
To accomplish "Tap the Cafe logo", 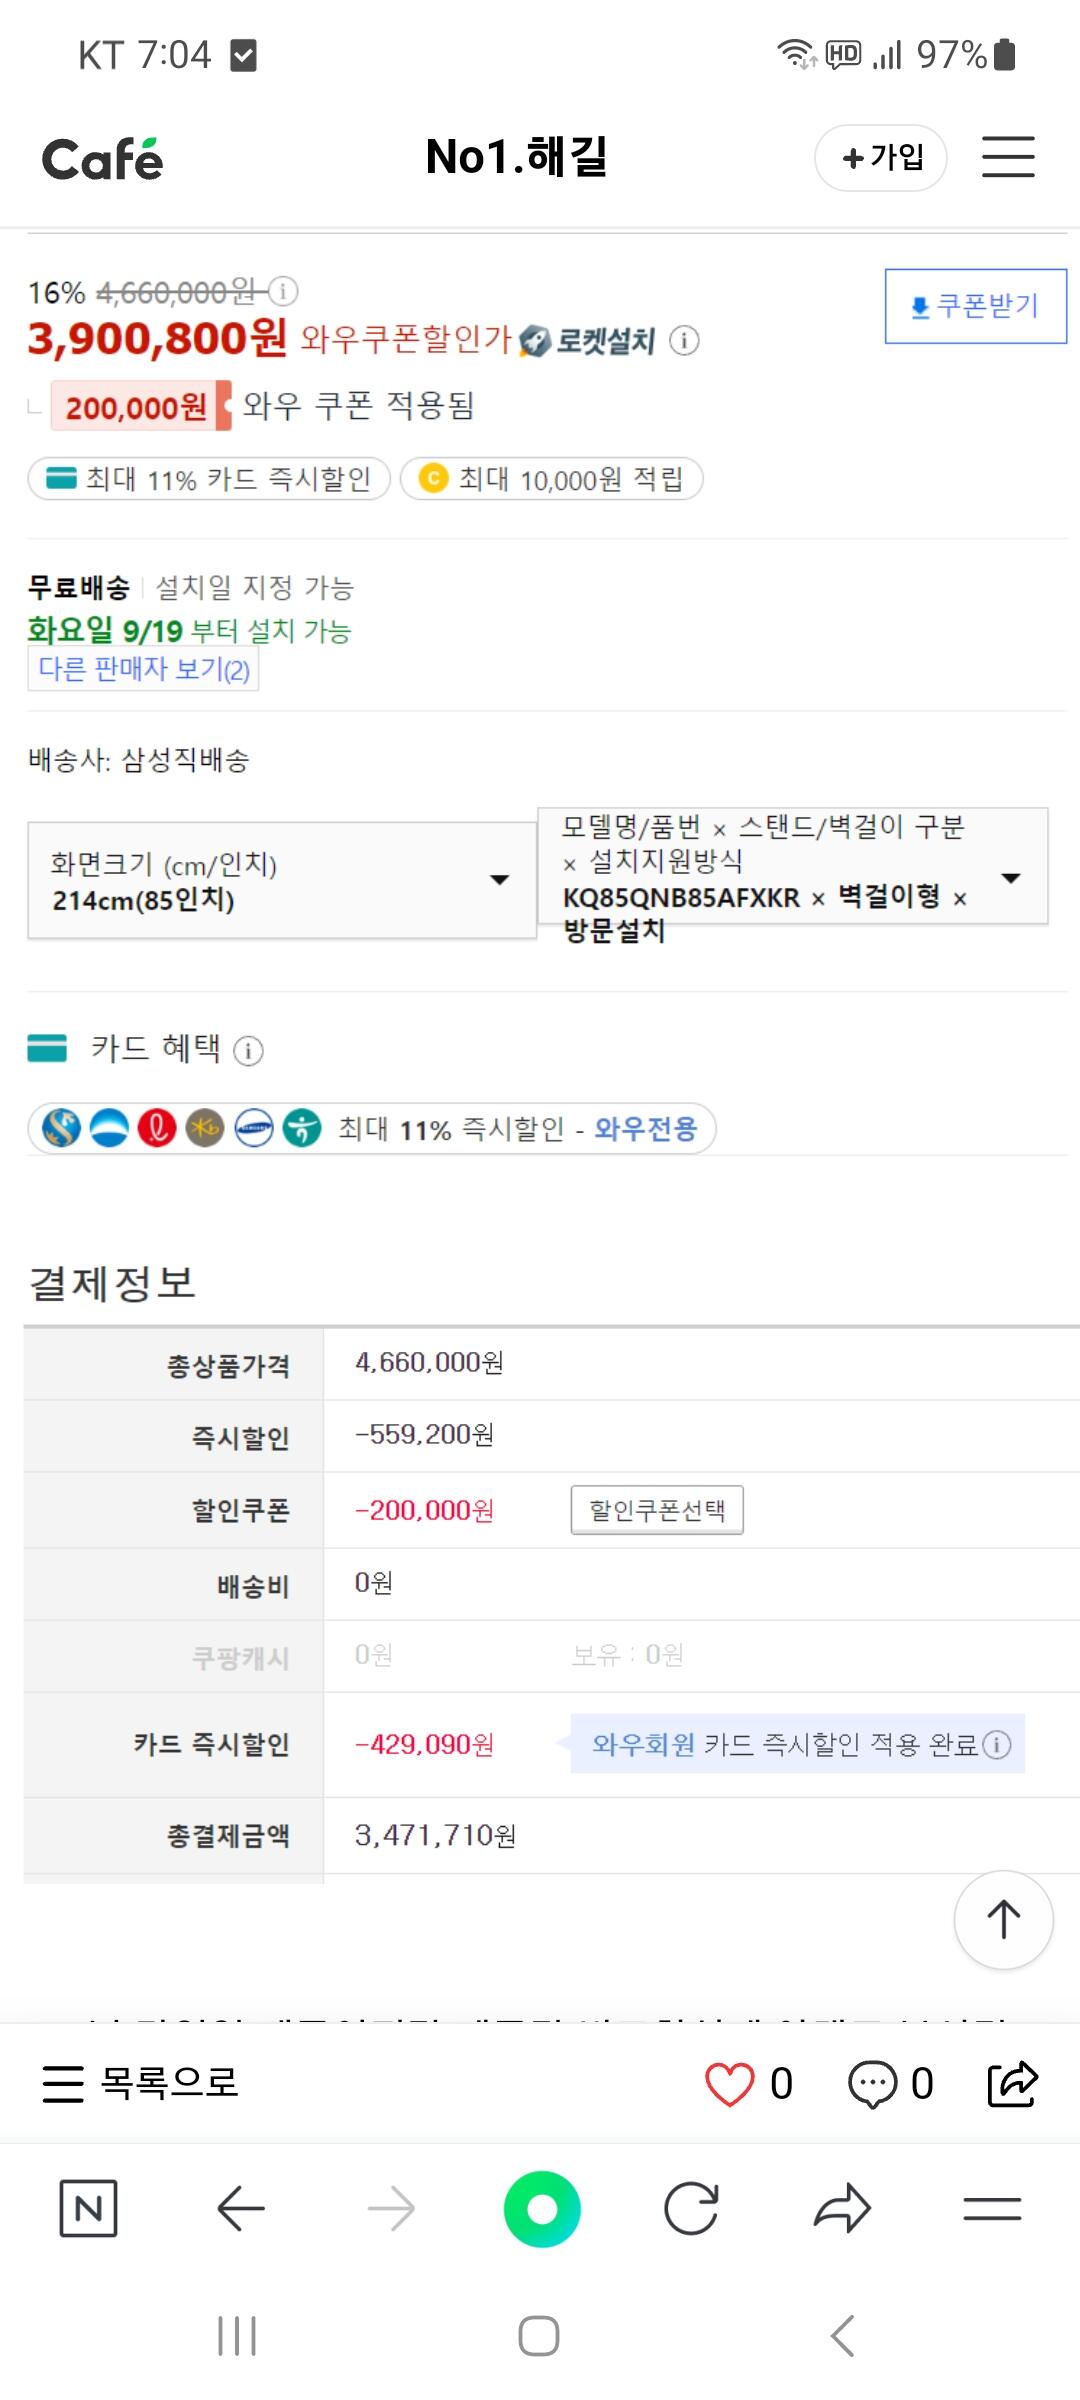I will tap(102, 159).
